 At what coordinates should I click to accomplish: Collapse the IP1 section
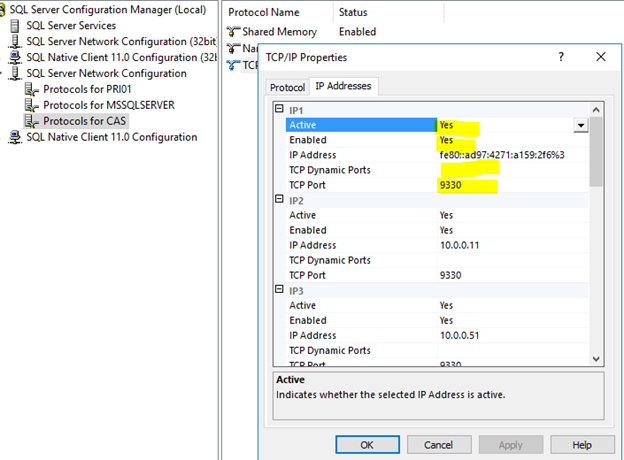click(279, 109)
